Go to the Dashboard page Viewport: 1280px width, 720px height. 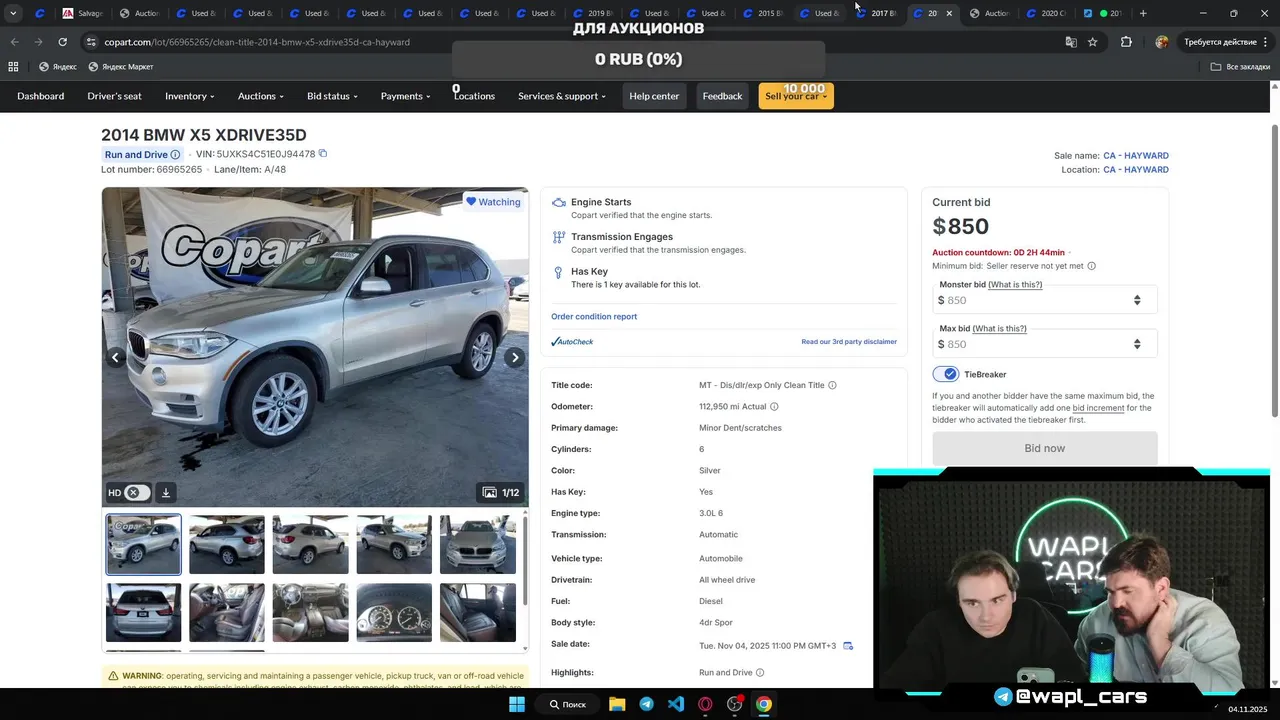tap(40, 96)
